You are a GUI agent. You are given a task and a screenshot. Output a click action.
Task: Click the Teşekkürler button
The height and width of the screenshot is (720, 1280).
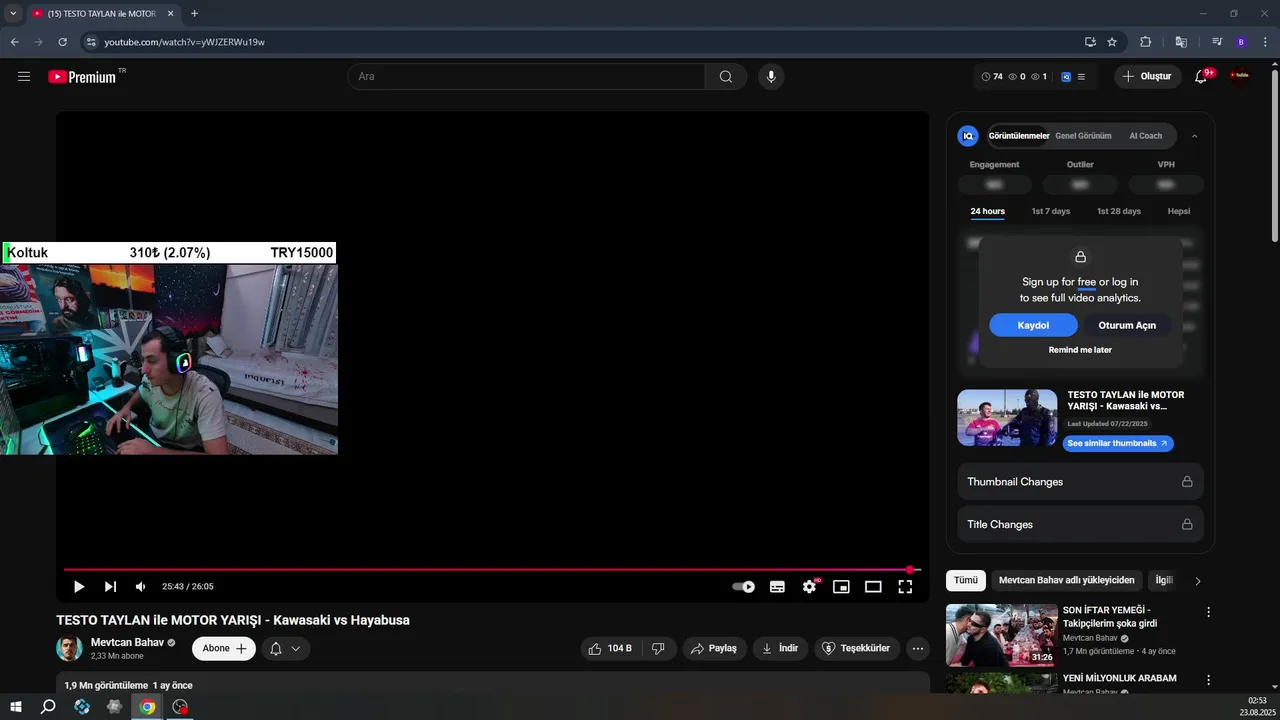point(857,648)
